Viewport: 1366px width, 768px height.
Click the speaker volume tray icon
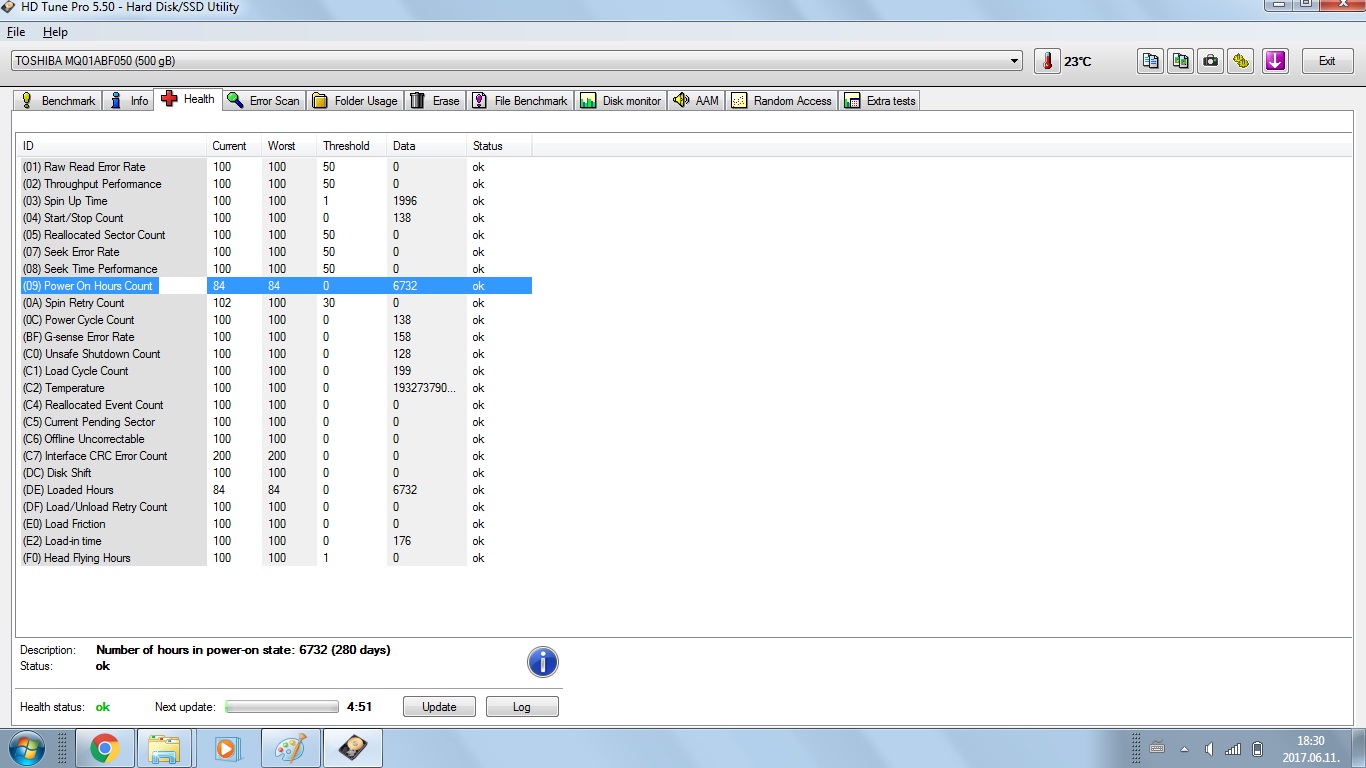coord(1209,748)
